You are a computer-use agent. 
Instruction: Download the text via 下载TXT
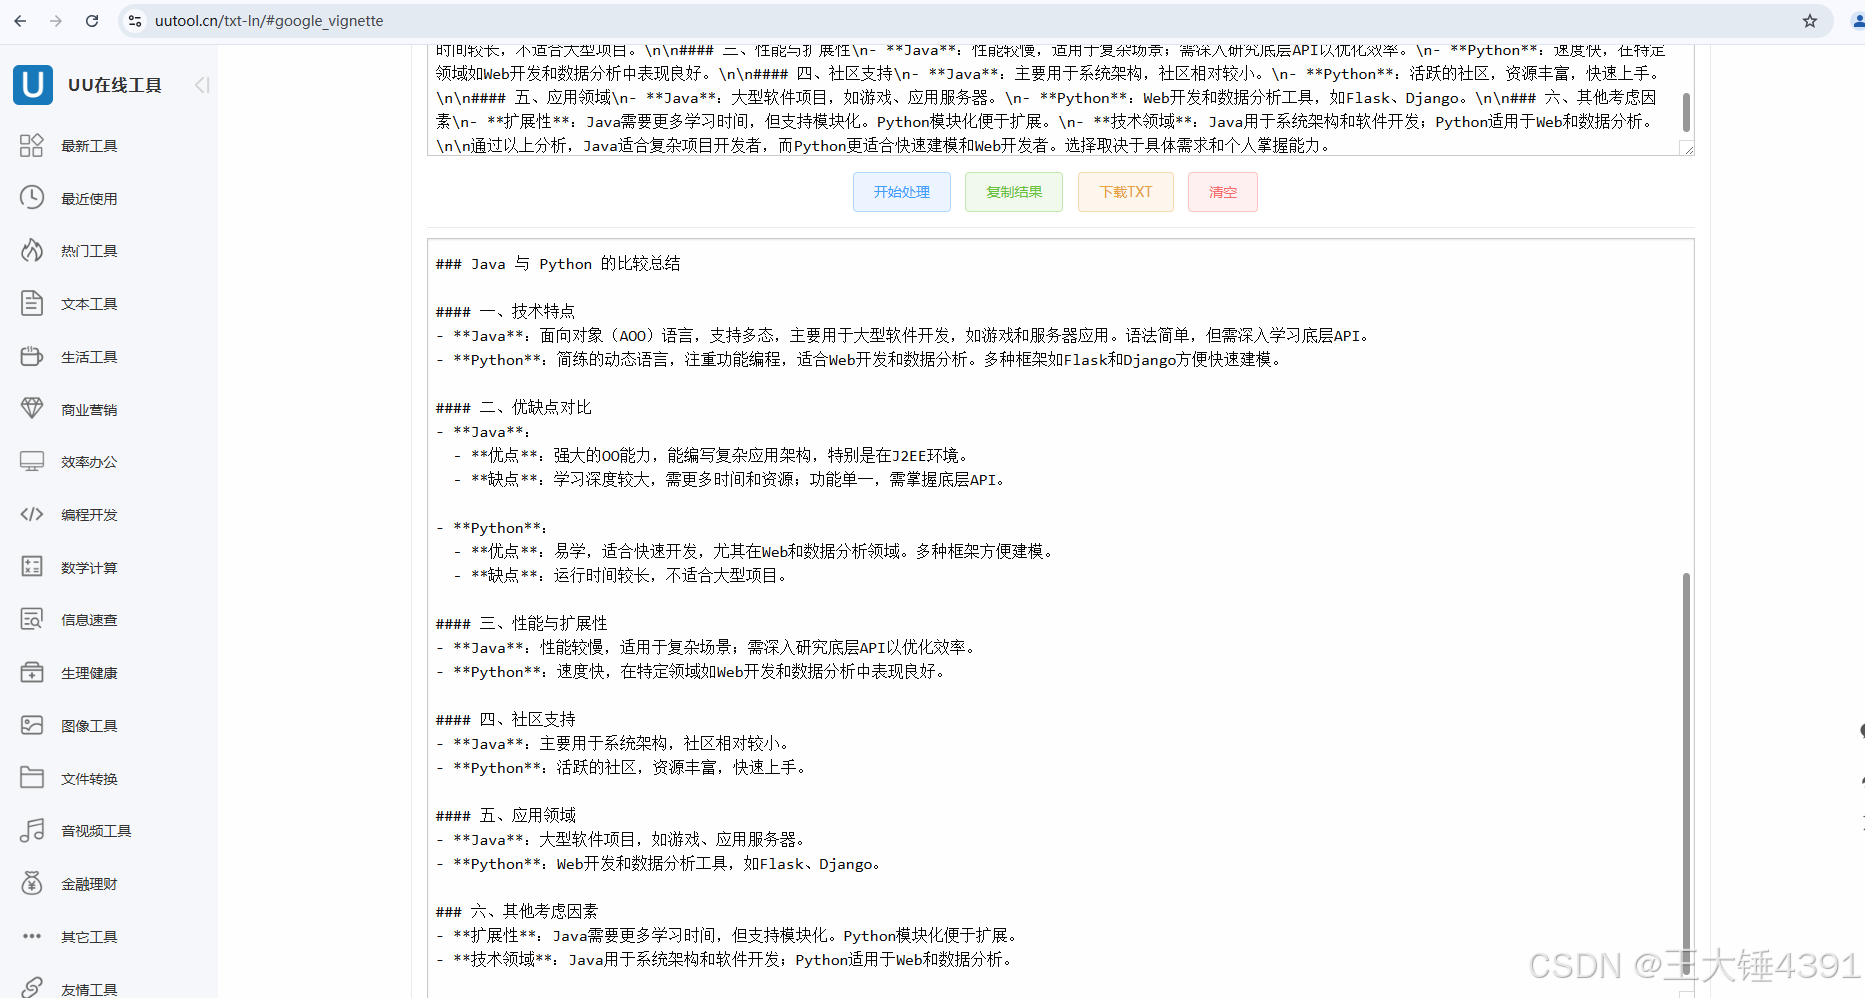point(1125,191)
